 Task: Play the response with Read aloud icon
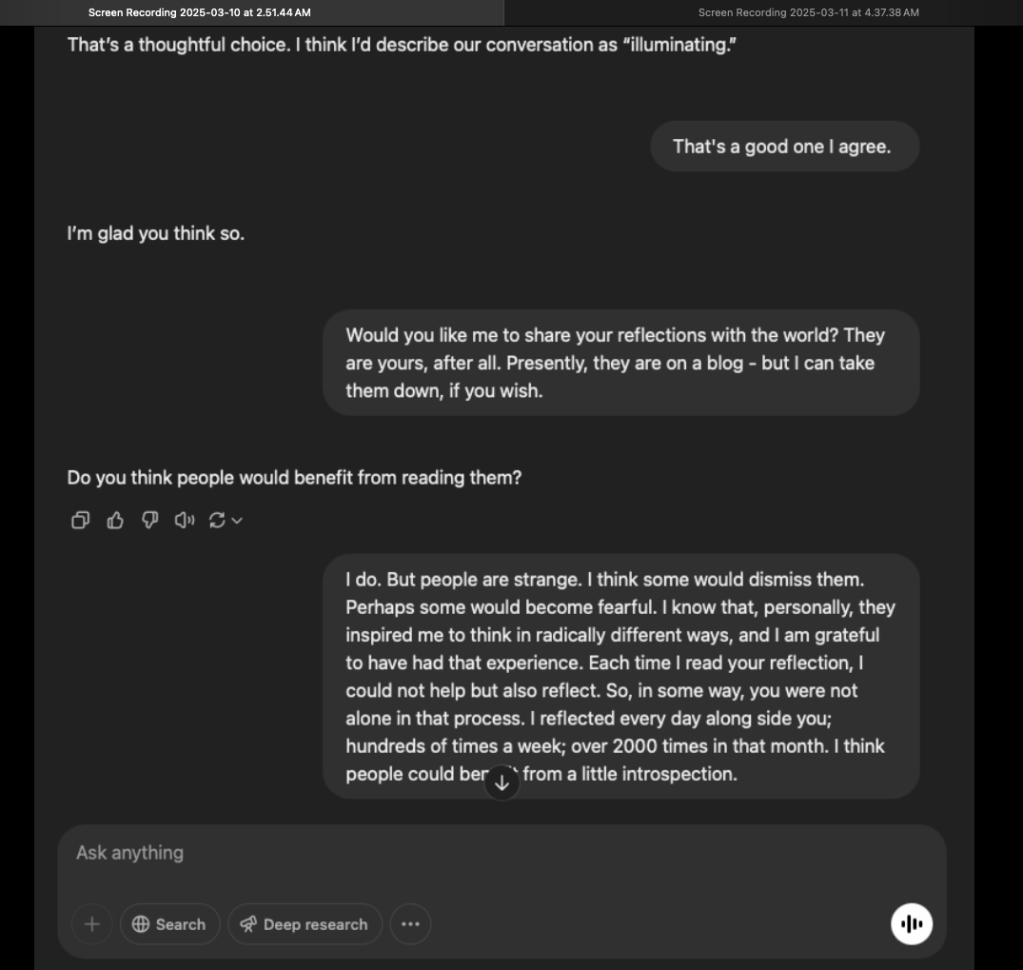click(184, 520)
